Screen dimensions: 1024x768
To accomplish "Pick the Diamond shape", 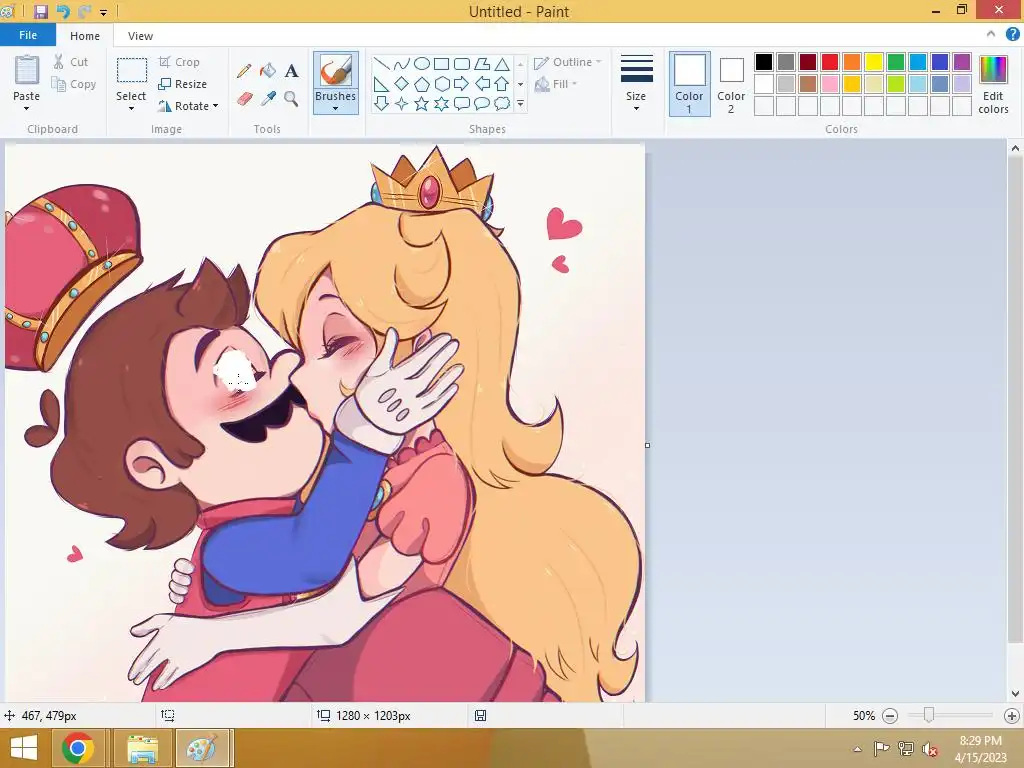I will click(402, 84).
